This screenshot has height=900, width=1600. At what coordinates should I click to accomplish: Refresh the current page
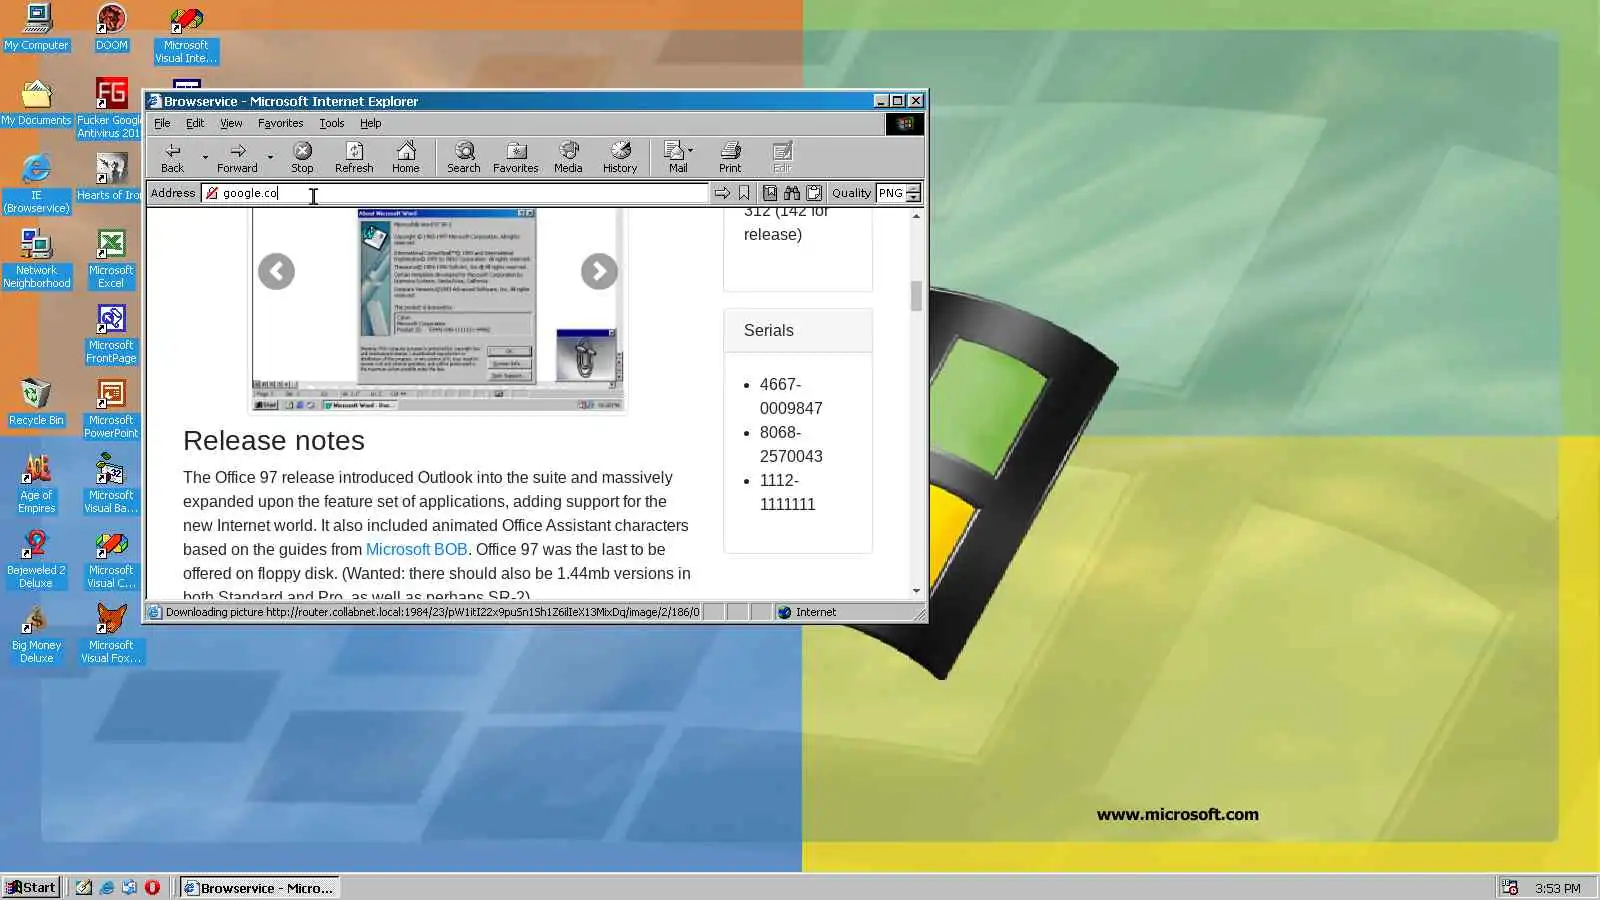pos(354,157)
